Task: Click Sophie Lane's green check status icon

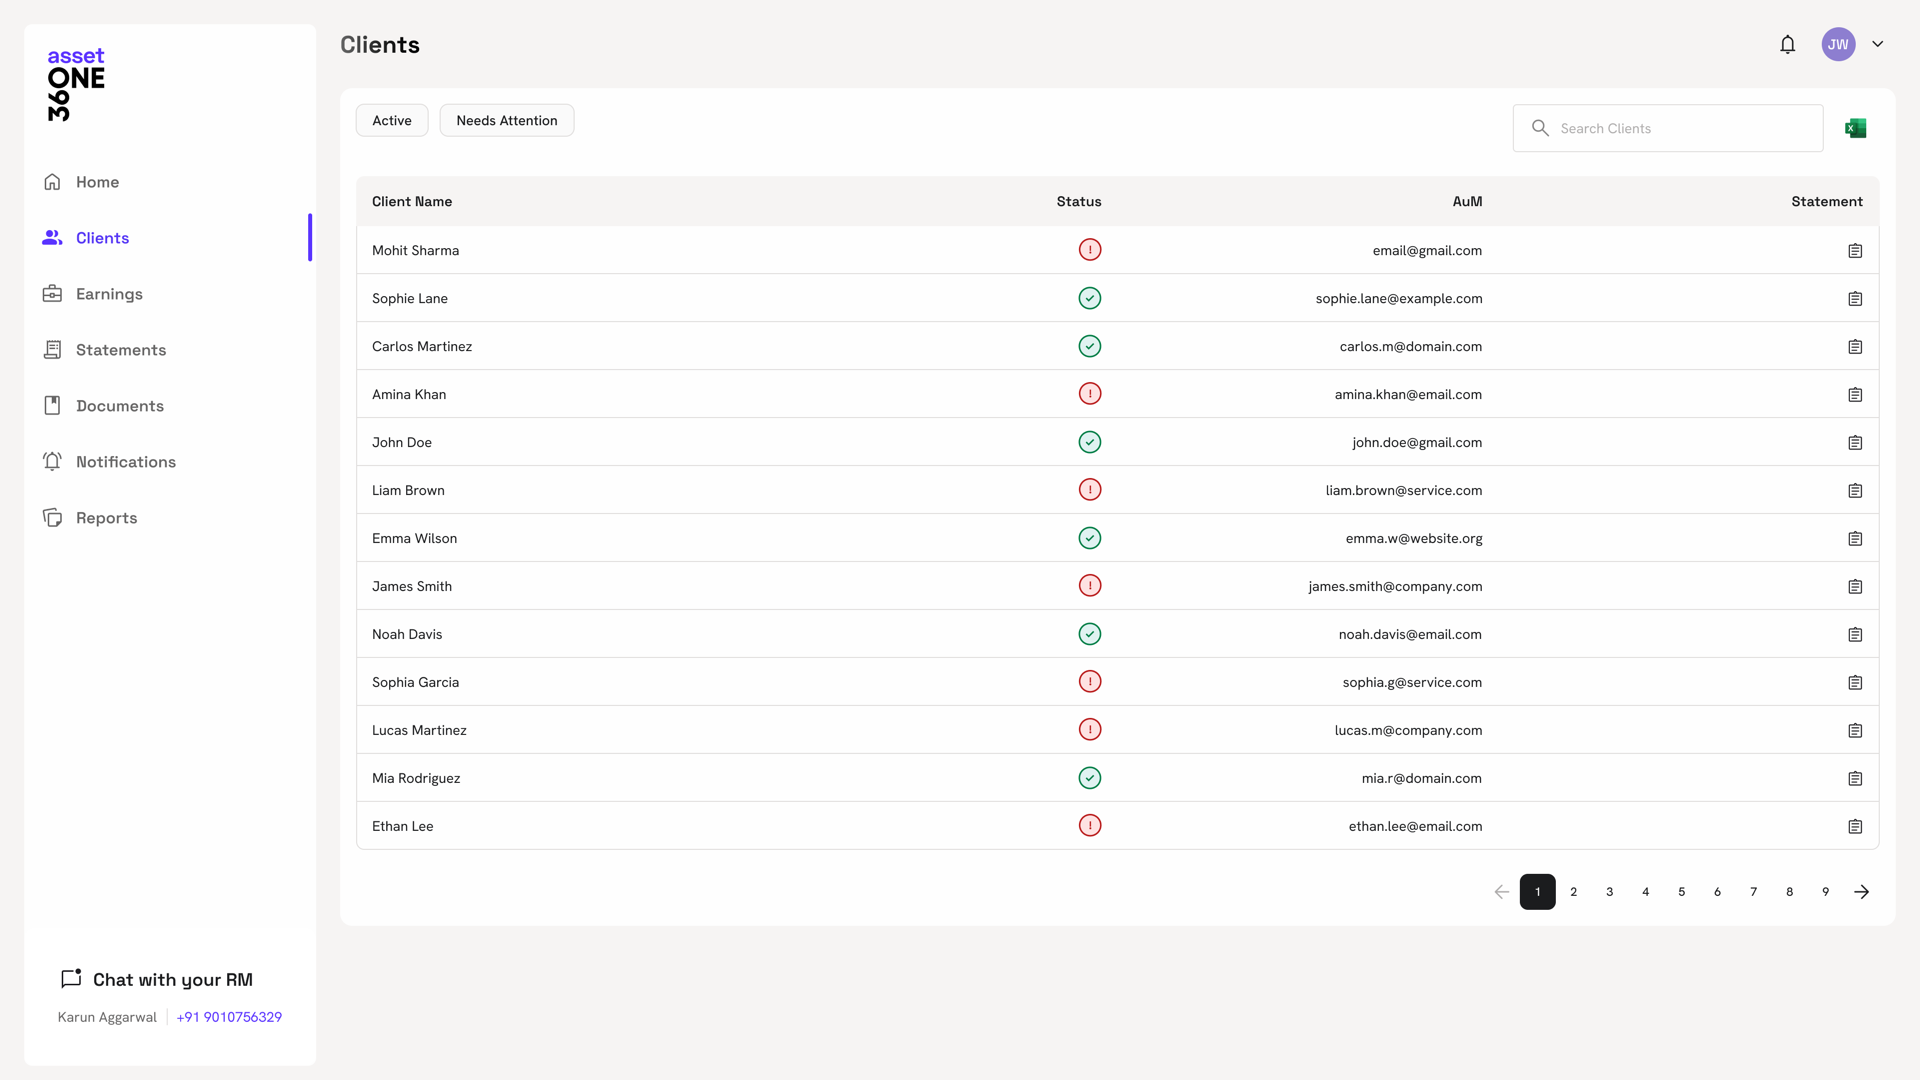Action: 1090,298
